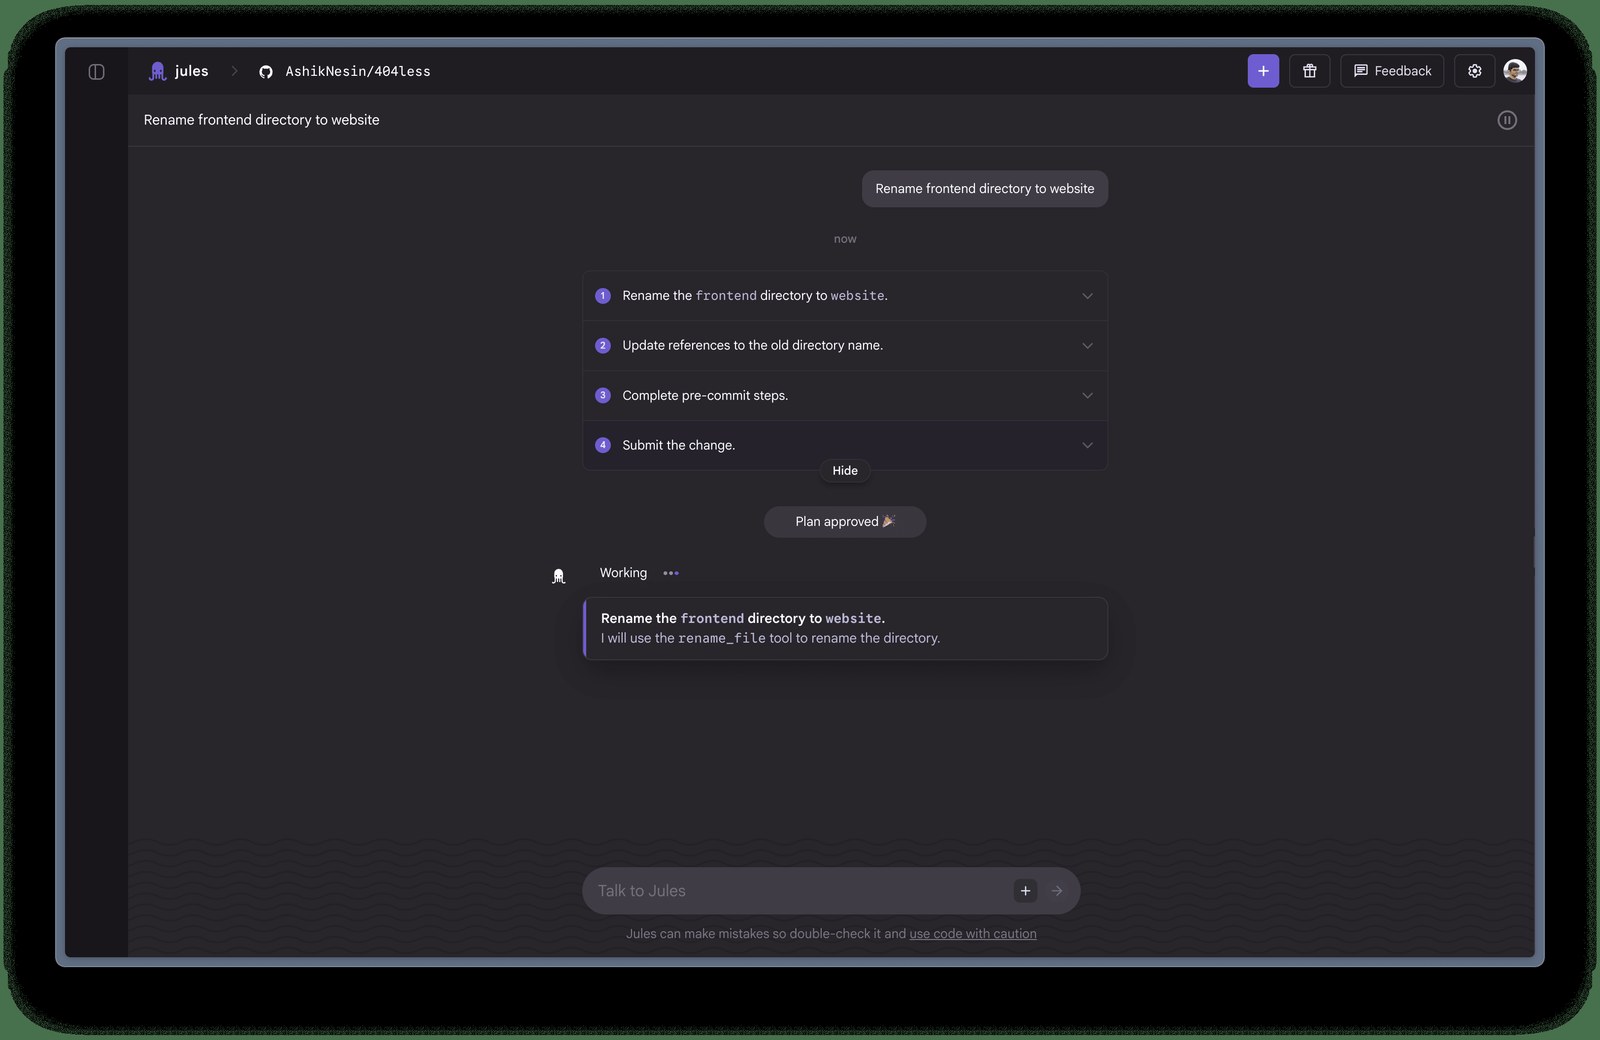This screenshot has width=1600, height=1040.
Task: Toggle the sidebar panel icon
Action: coord(96,72)
